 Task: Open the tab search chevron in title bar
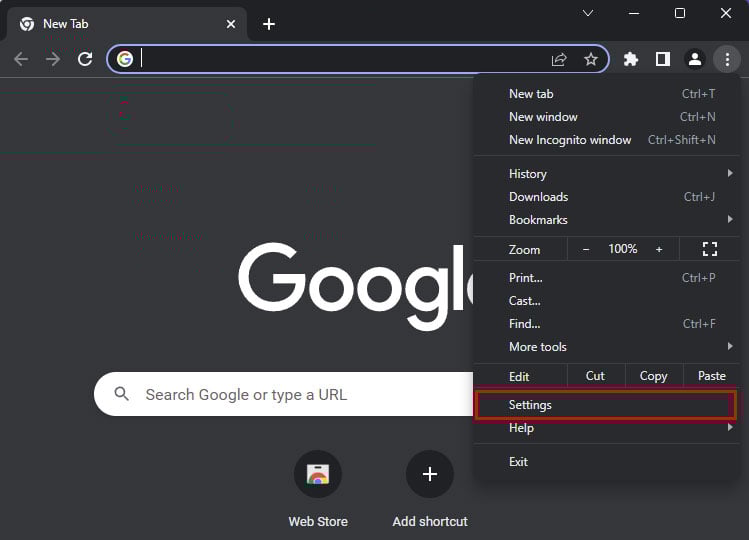[x=588, y=13]
